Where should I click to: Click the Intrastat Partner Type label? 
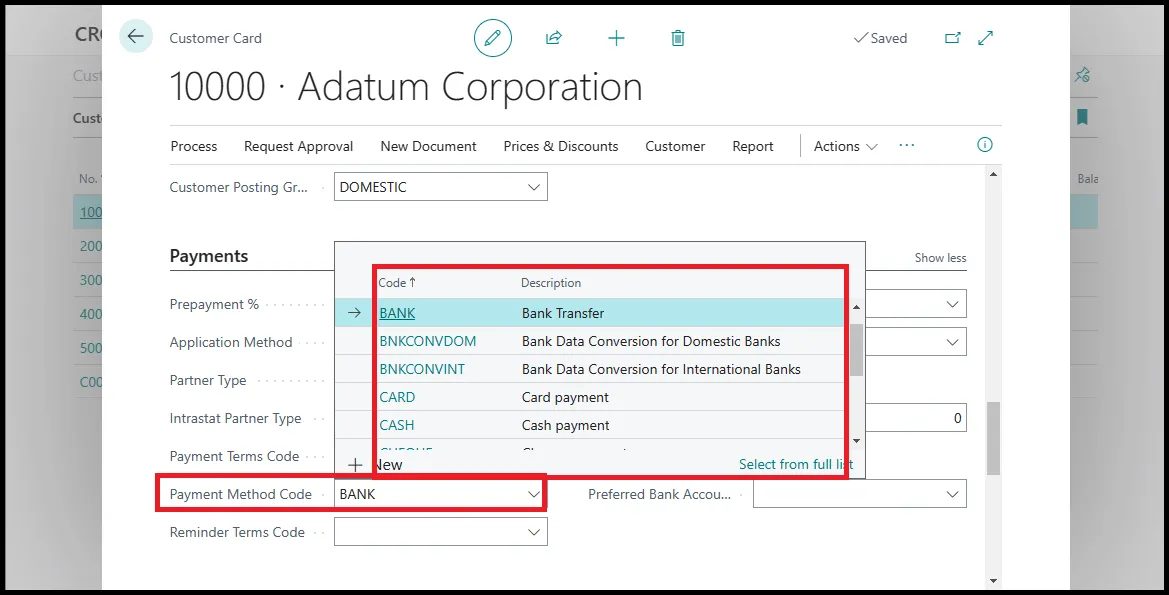pos(236,418)
